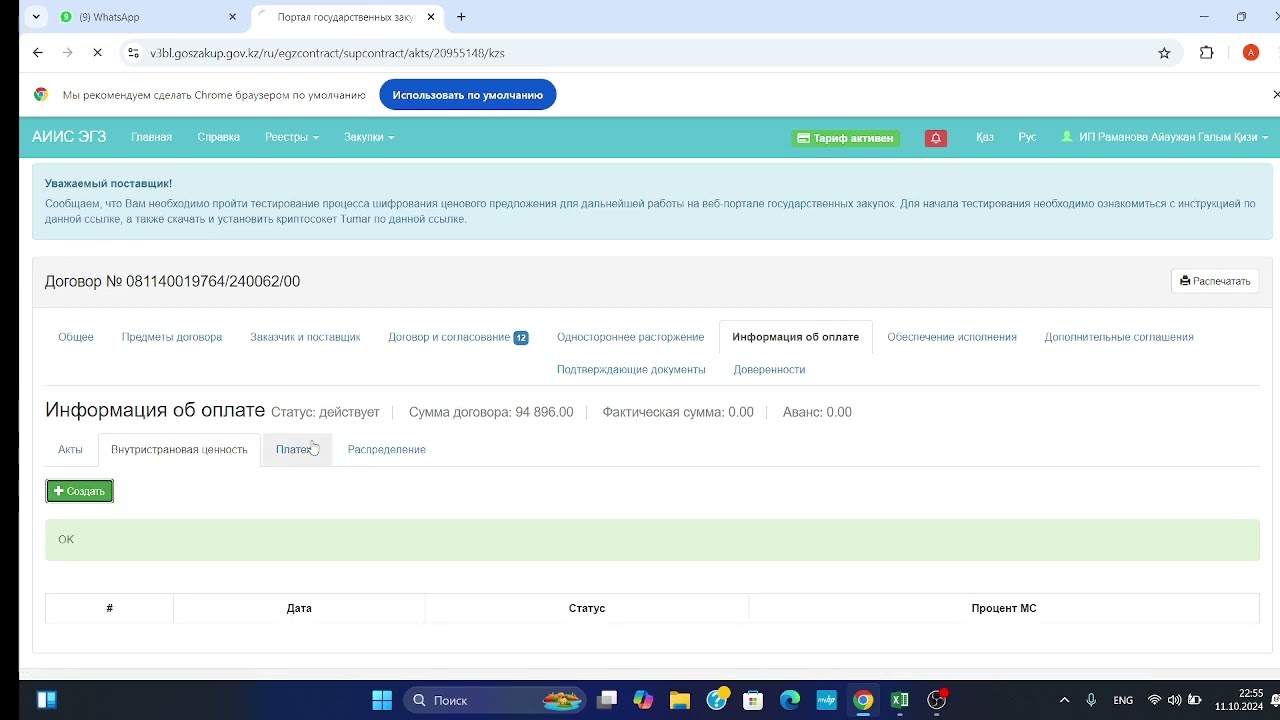
Task: Click the Распечатать button
Action: tap(1215, 281)
